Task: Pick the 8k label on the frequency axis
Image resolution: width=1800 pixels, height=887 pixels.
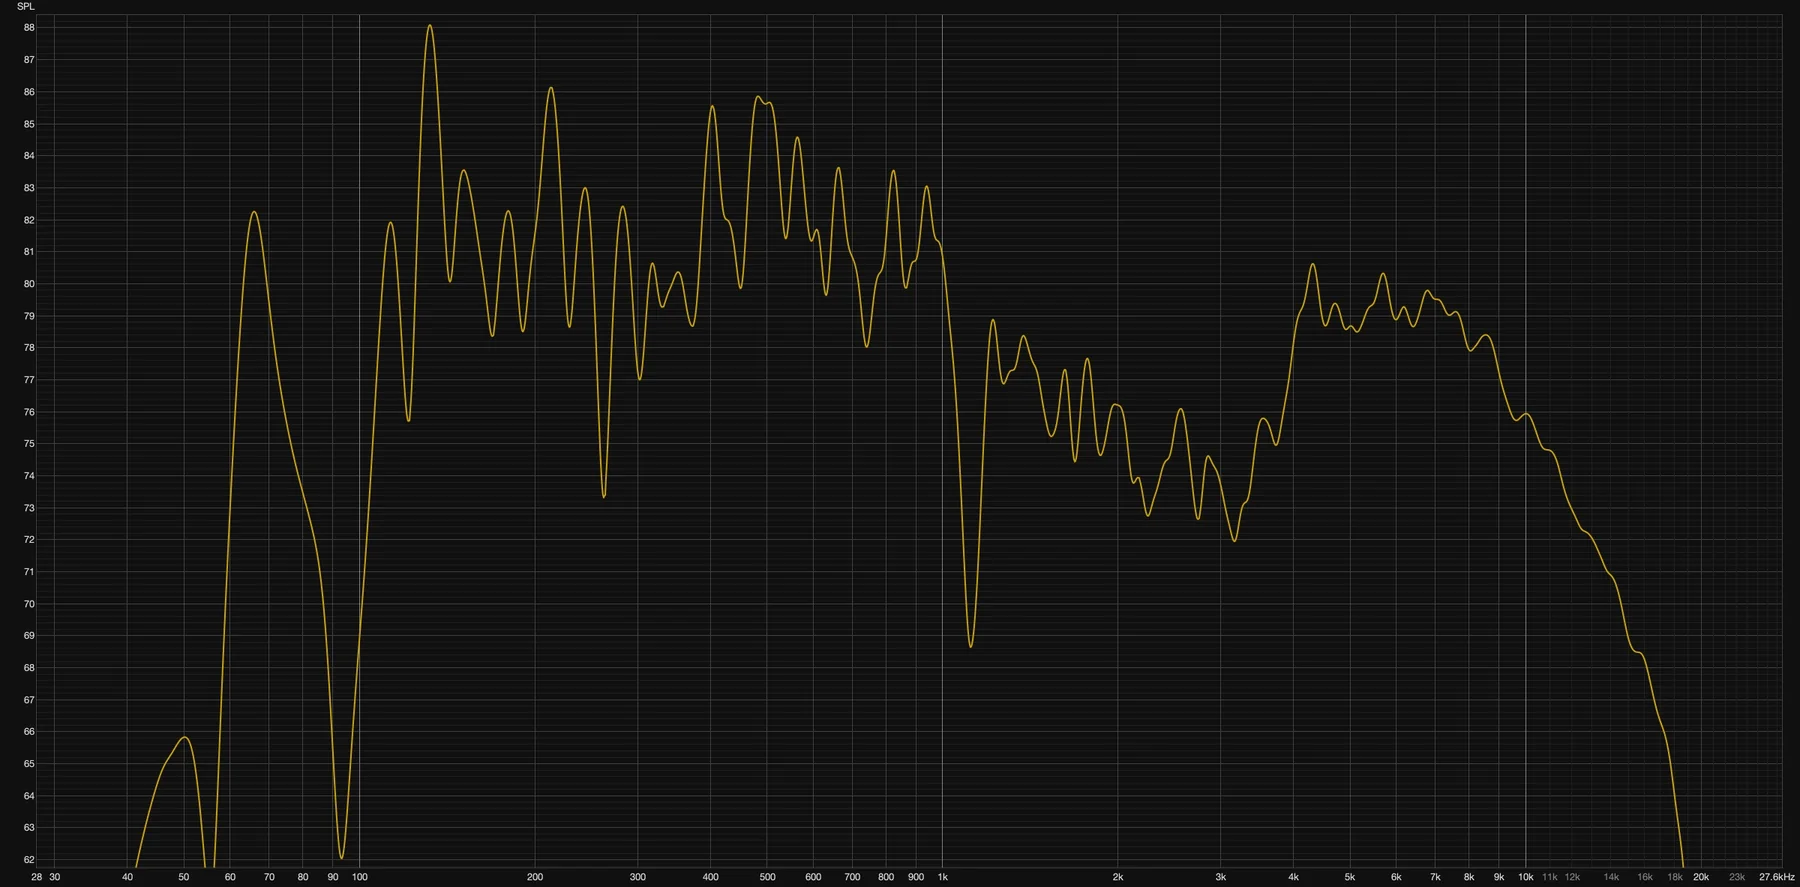Action: coord(1469,877)
